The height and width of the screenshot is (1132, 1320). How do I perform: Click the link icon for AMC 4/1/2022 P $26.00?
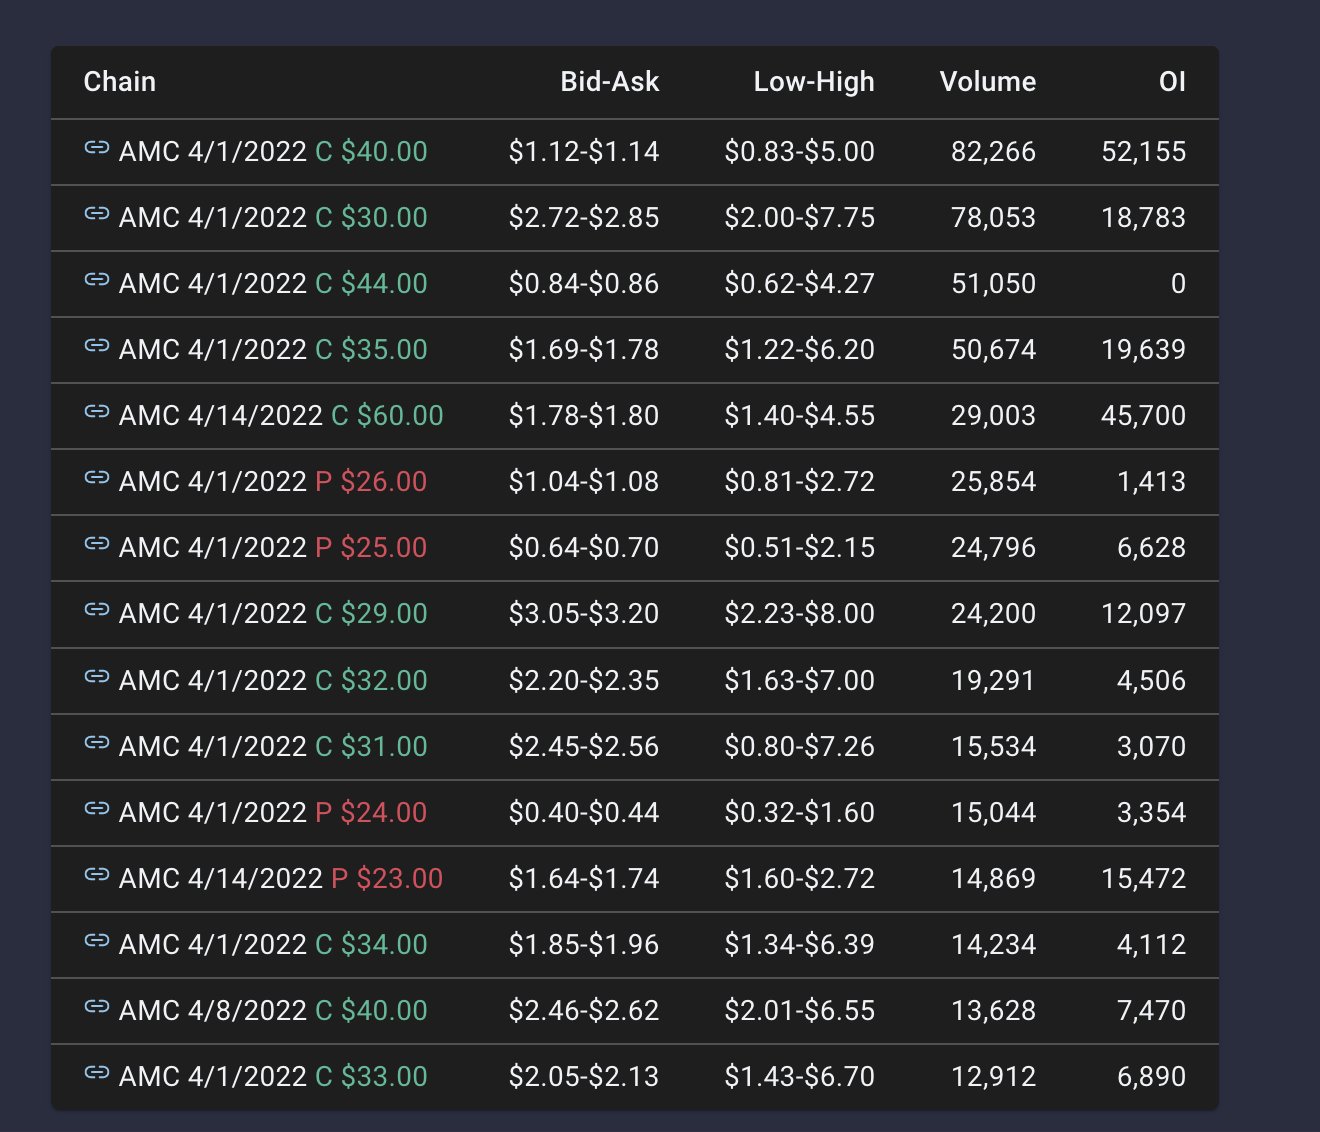pyautogui.click(x=97, y=481)
